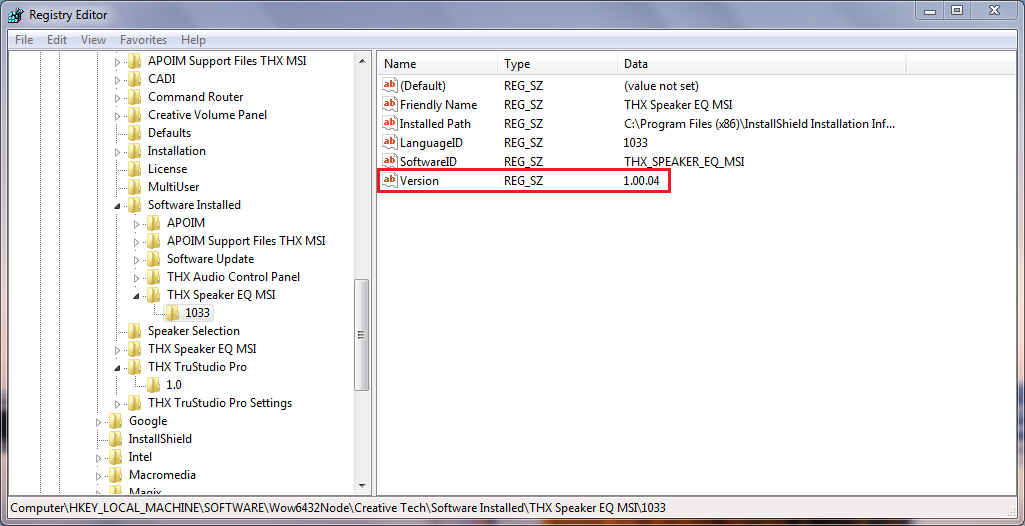Open the Favorites menu
Image resolution: width=1025 pixels, height=526 pixels.
coord(143,40)
